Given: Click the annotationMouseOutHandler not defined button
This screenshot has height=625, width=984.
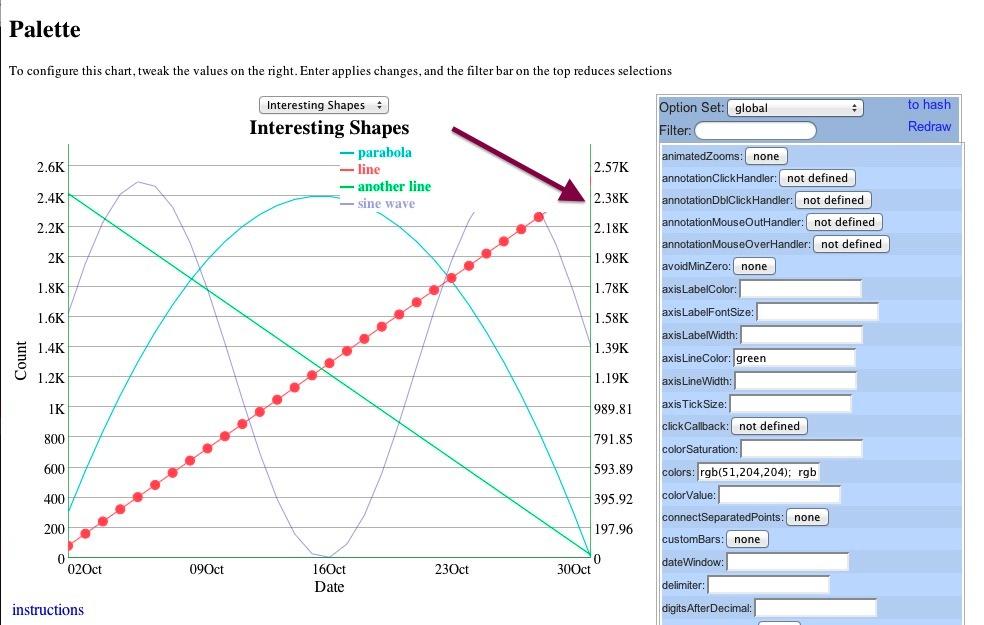Looking at the screenshot, I should (844, 222).
